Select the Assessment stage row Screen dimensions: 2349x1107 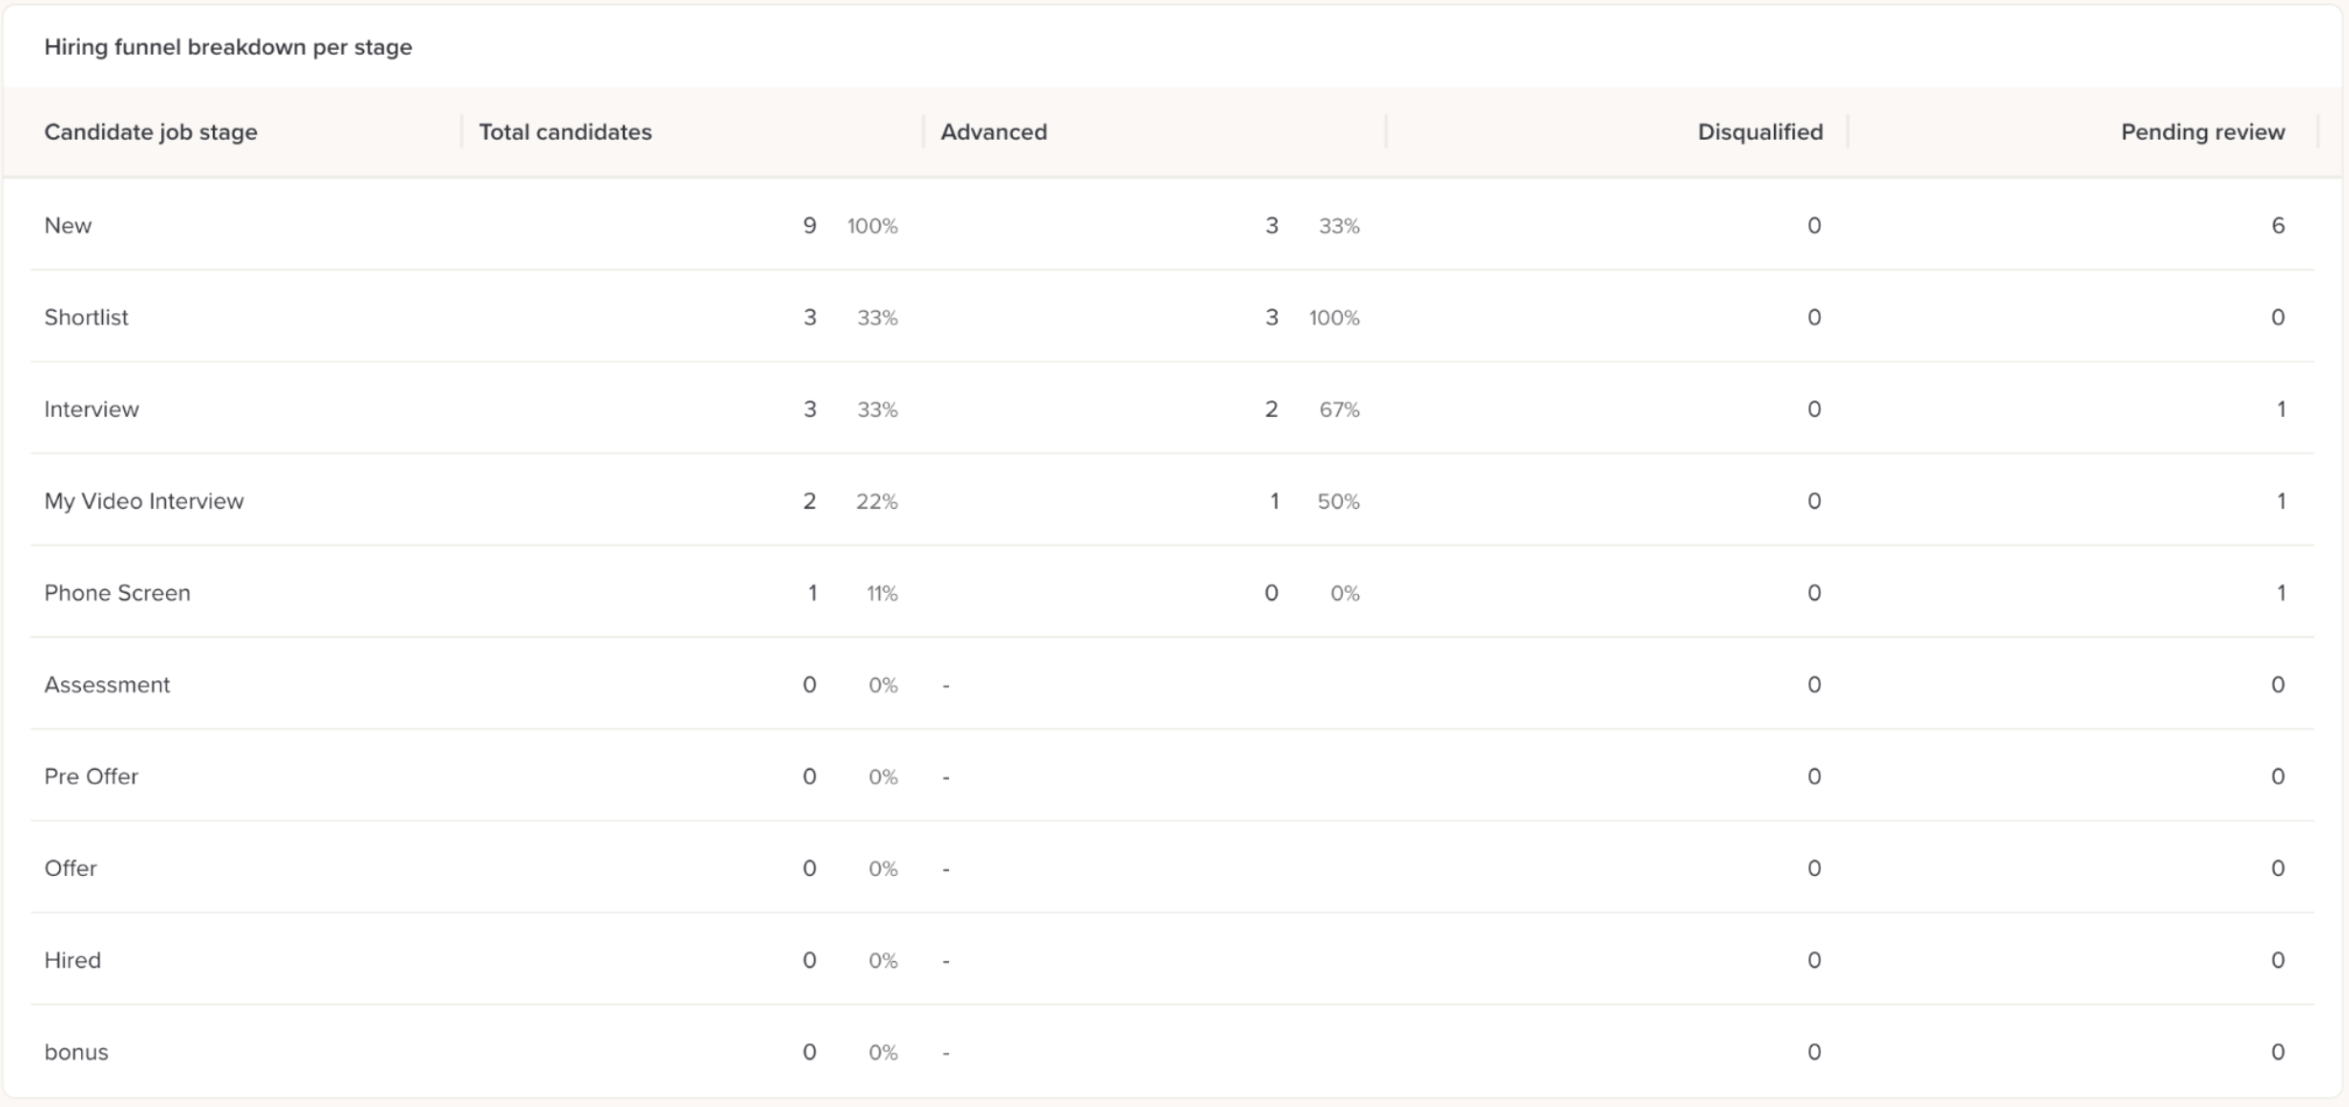[x=107, y=685]
